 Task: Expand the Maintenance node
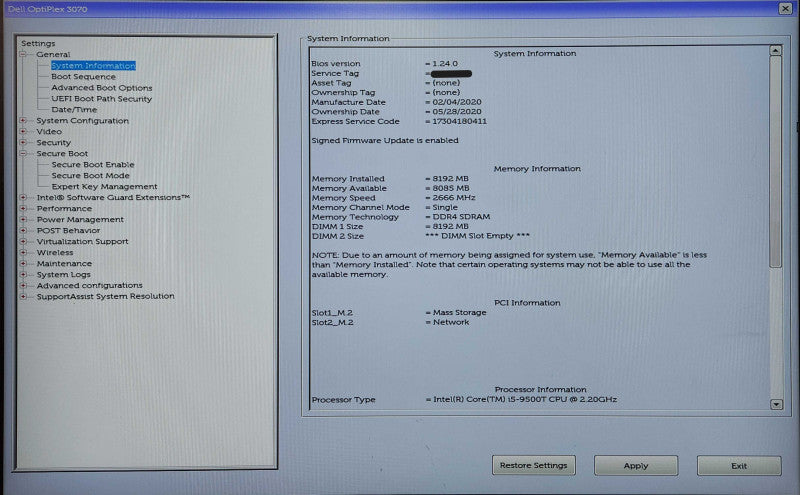[x=23, y=264]
